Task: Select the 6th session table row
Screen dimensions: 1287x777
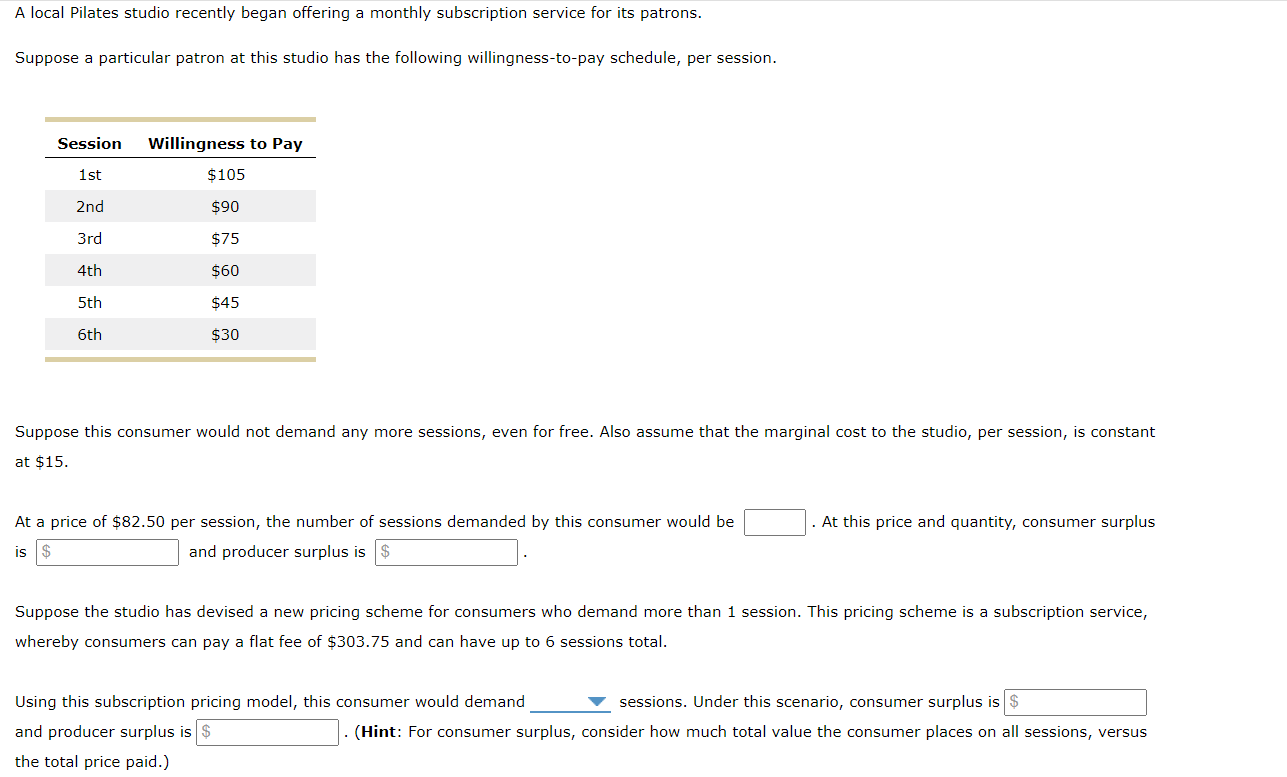Action: click(x=180, y=334)
